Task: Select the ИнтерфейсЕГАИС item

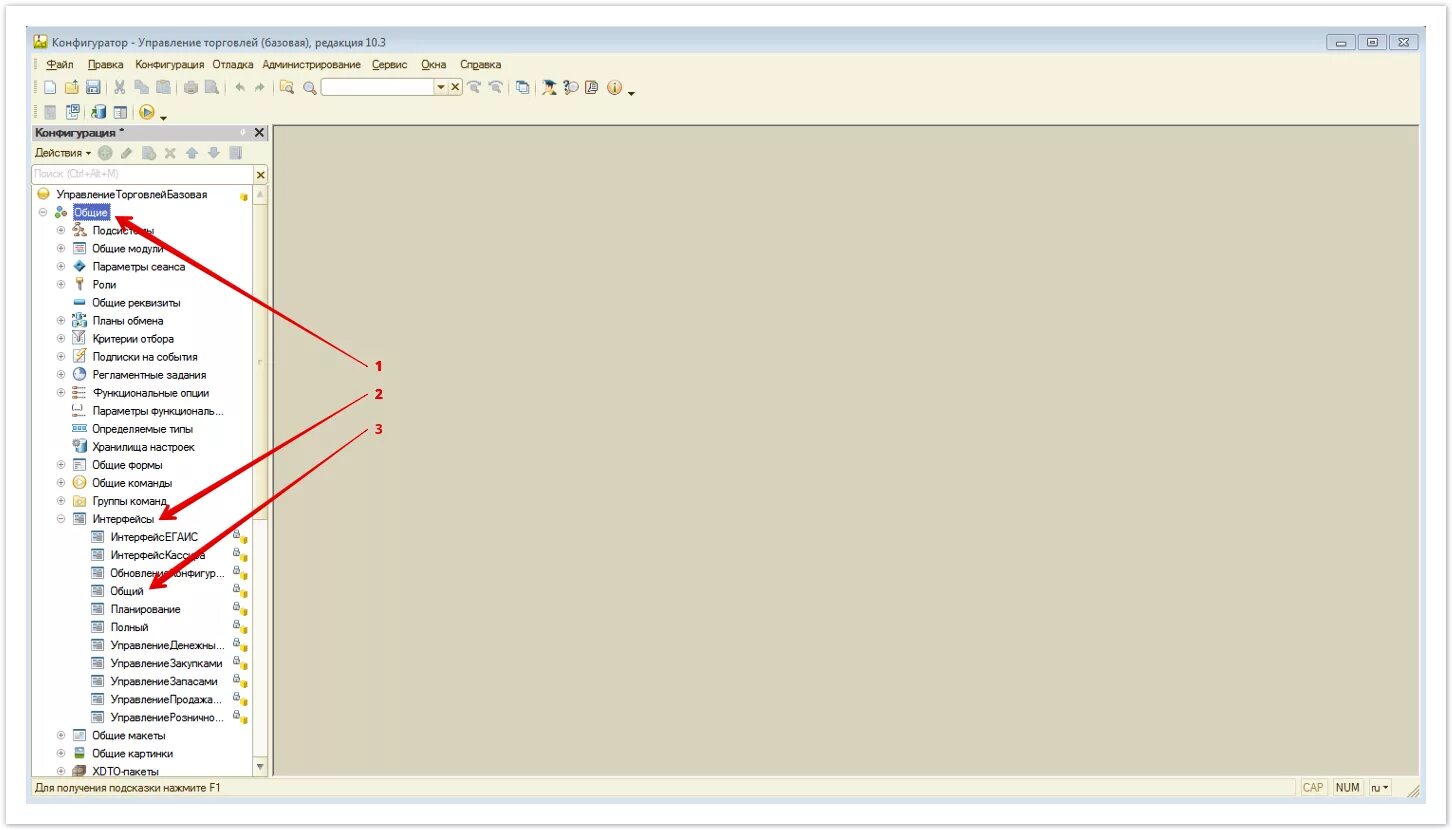Action: pos(154,537)
